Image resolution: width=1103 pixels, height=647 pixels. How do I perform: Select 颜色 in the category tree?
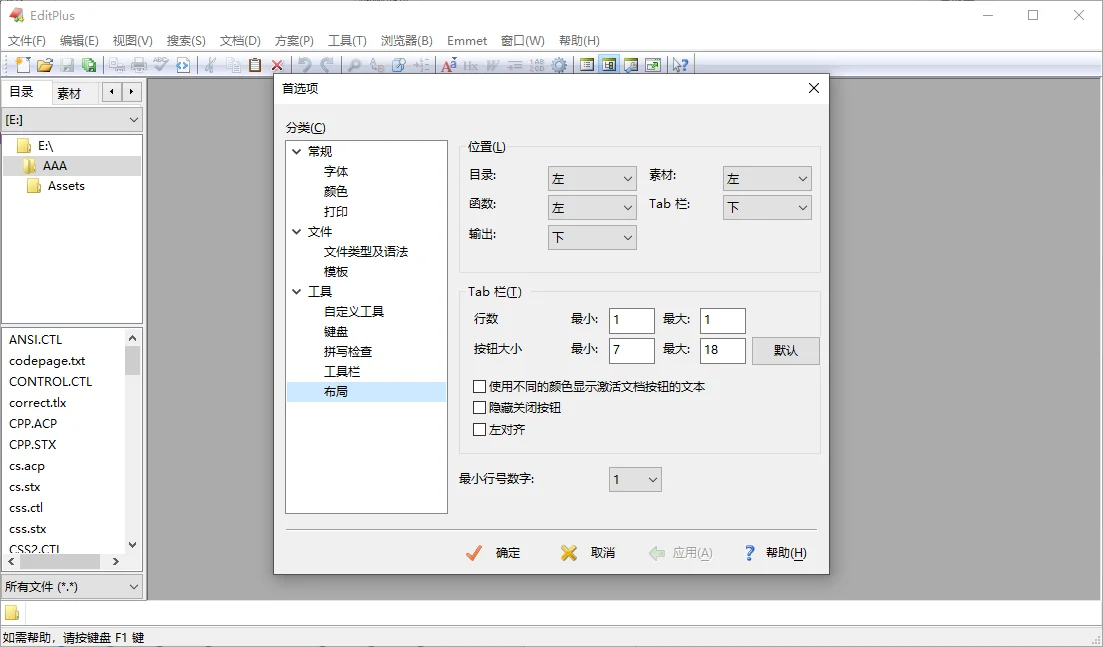tap(336, 191)
